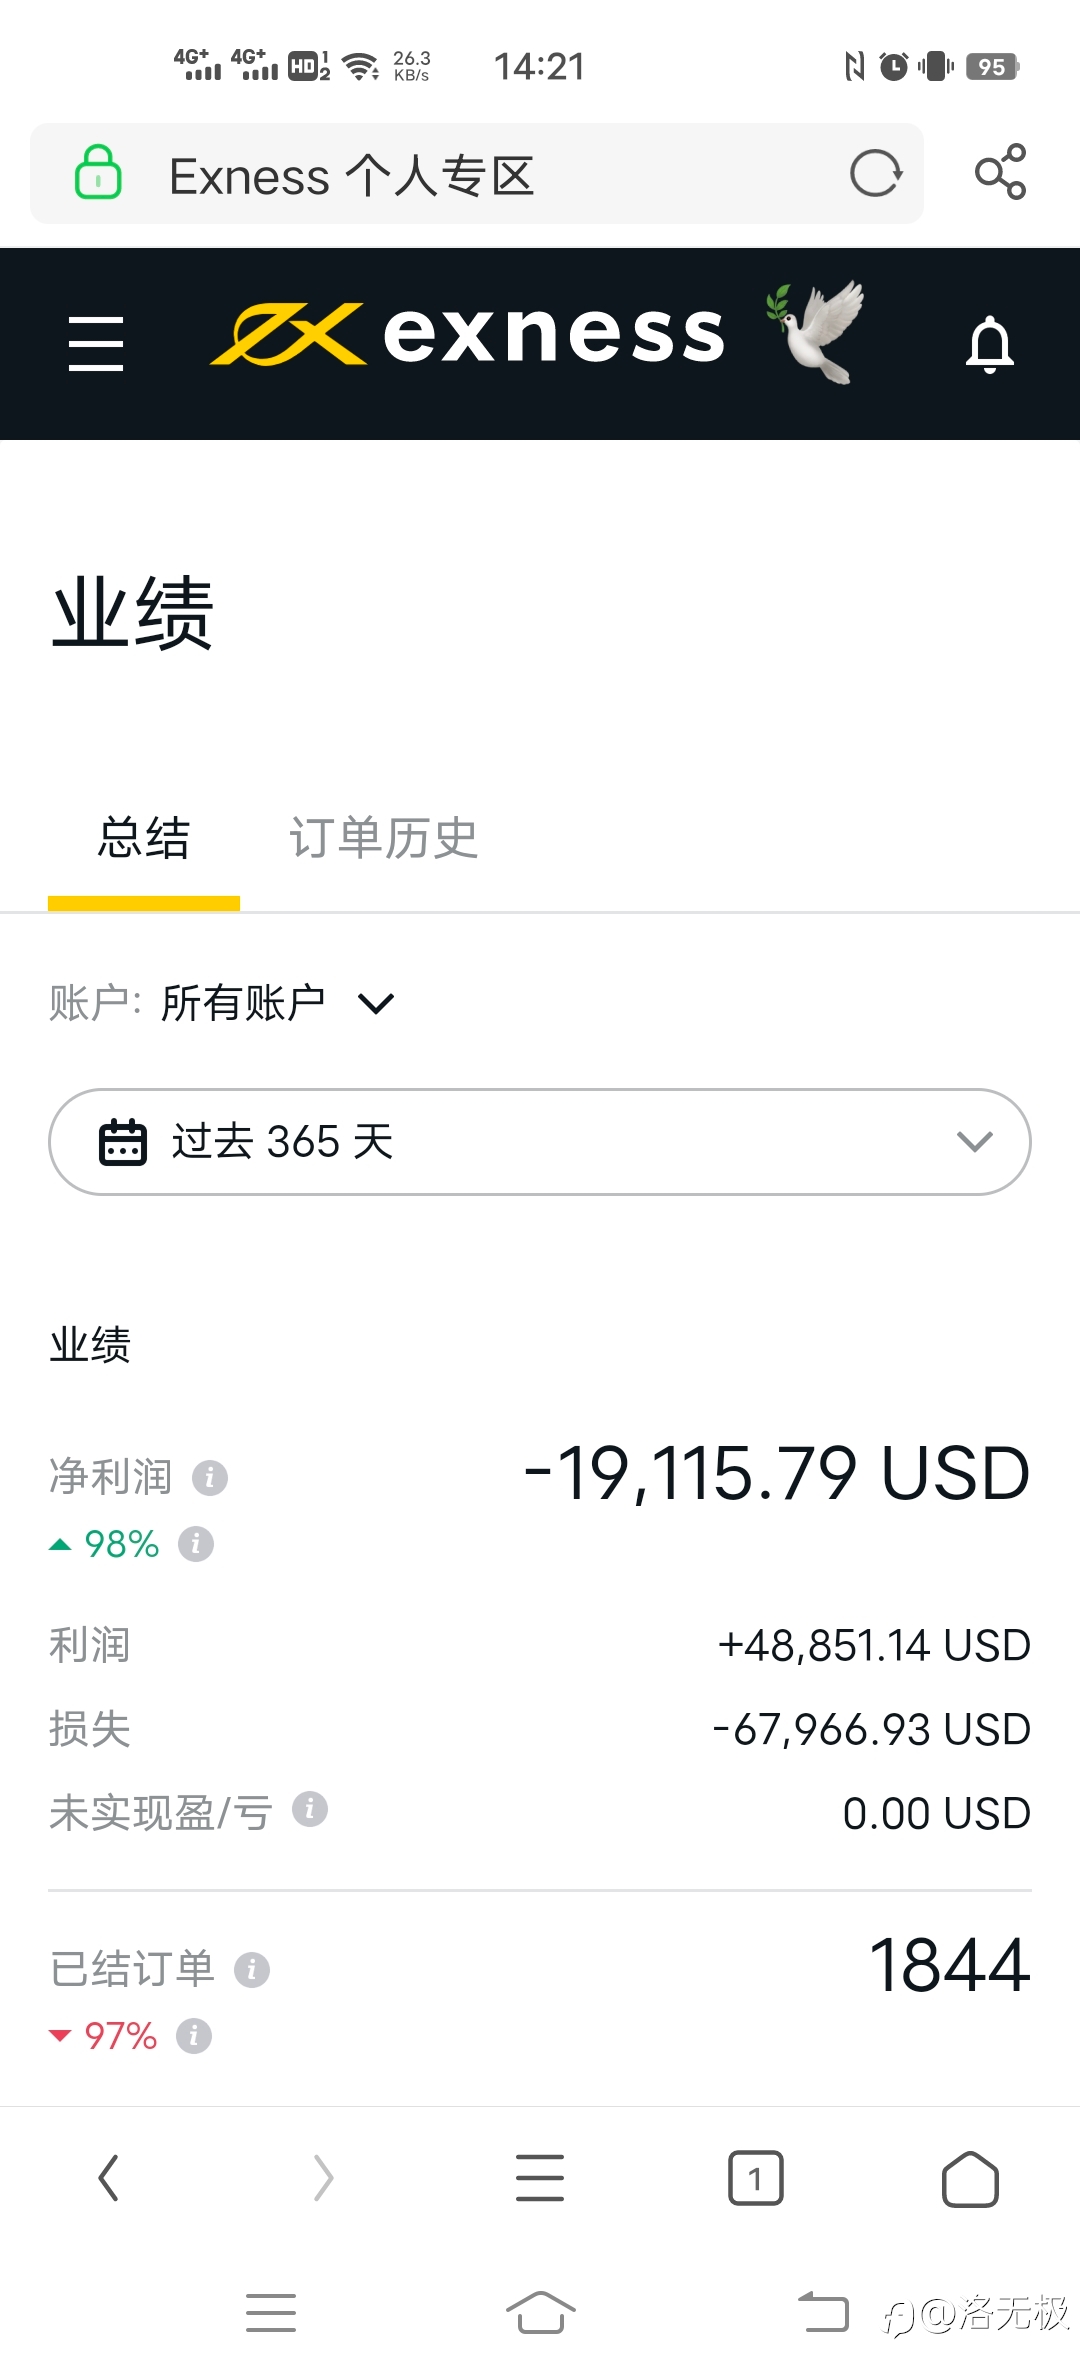The width and height of the screenshot is (1080, 2376).
Task: Show info tooltip beside 净利润
Action: pos(210,1477)
